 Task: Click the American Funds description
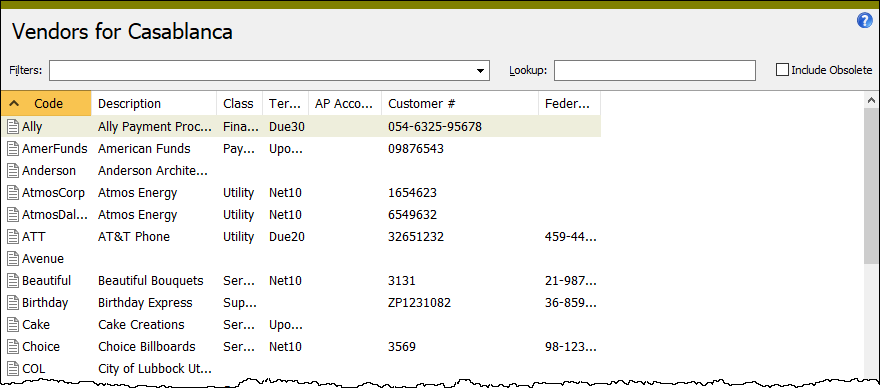(144, 149)
